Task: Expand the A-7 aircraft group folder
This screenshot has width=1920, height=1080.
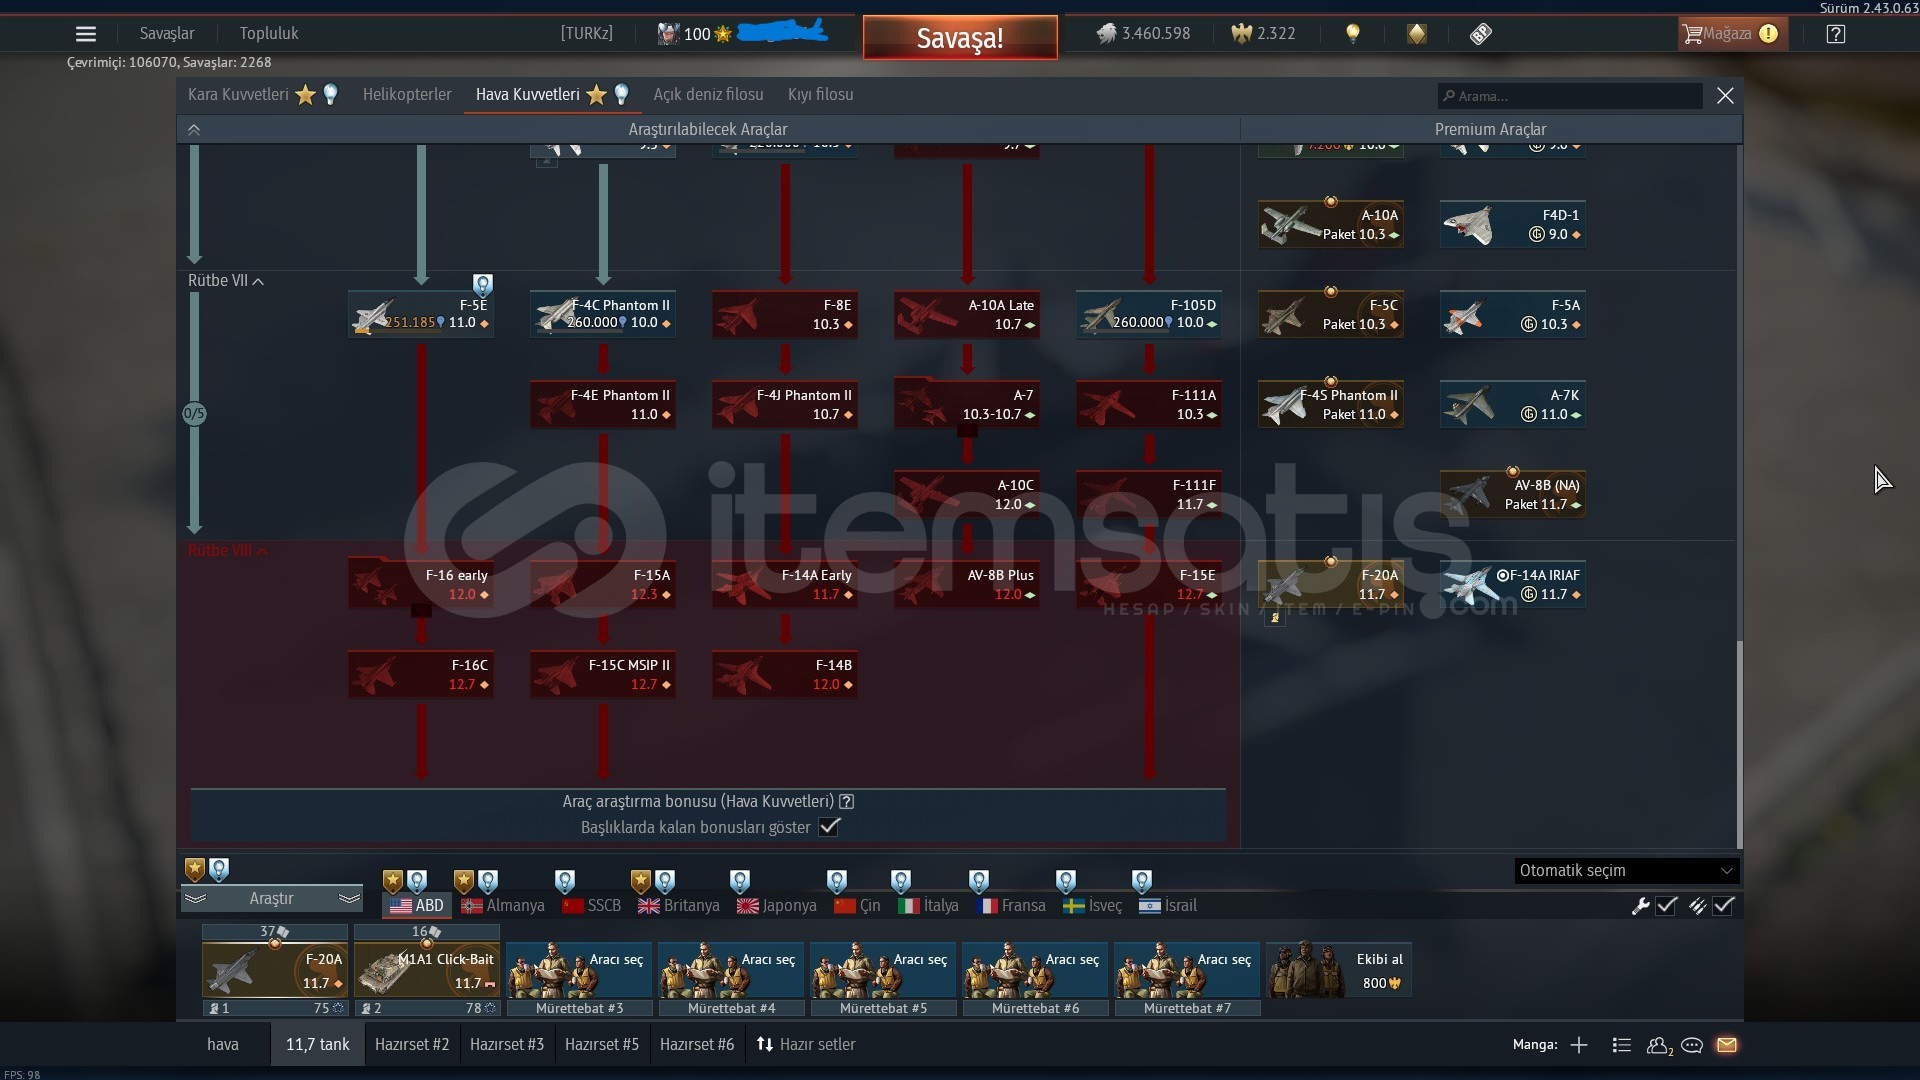Action: tap(967, 404)
